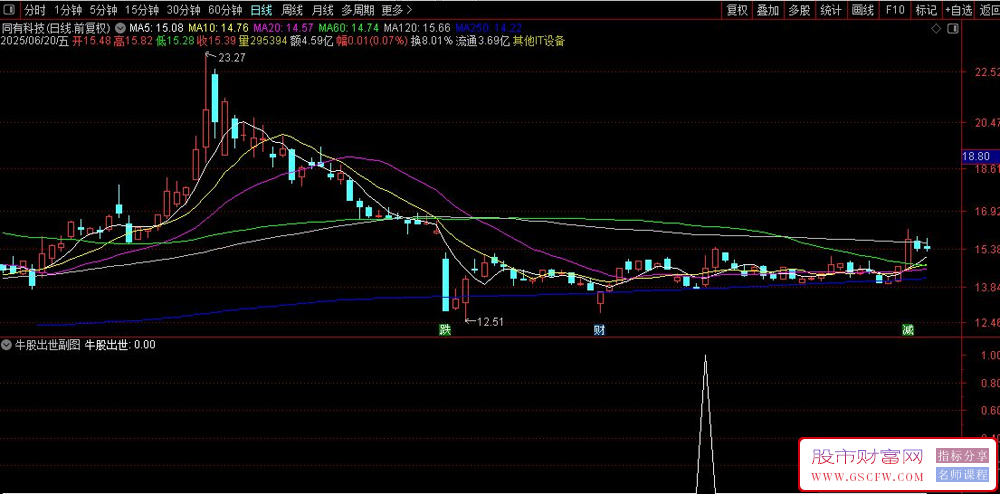Click the 量295394 volume value
Viewport: 1000px width, 494px height.
point(263,41)
